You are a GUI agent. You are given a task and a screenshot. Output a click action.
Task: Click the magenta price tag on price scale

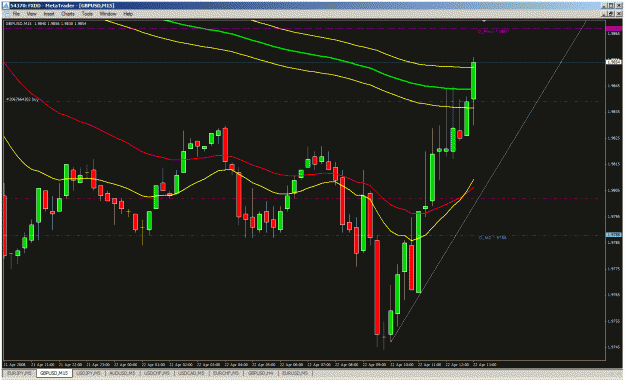(613, 29)
